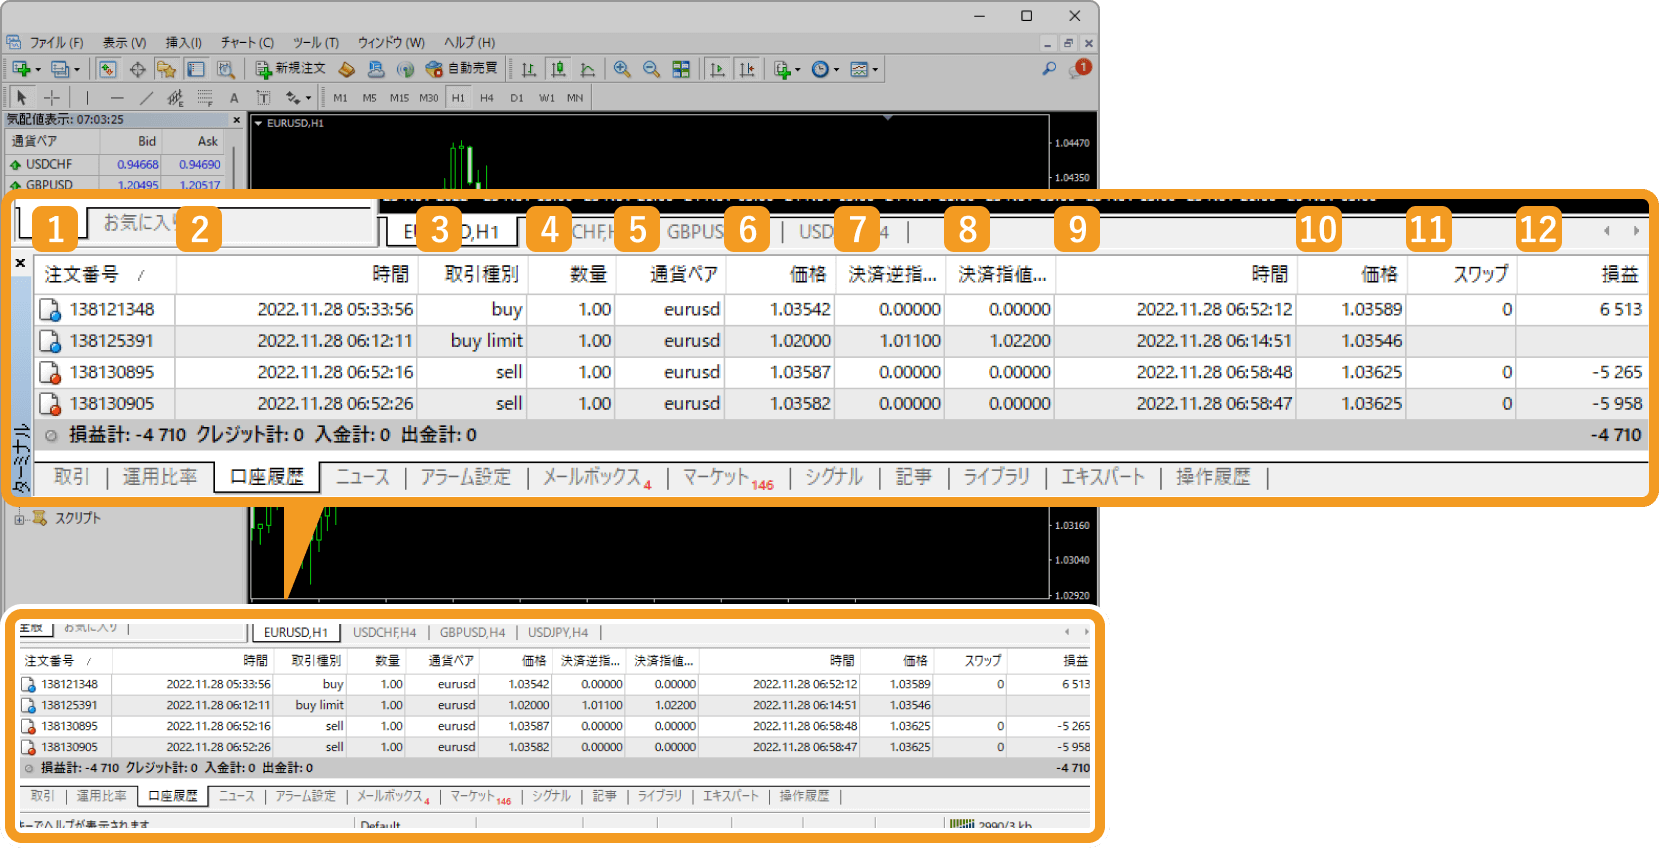Select the vertical line drawing tool
Image resolution: width=1660 pixels, height=848 pixels.
click(87, 97)
